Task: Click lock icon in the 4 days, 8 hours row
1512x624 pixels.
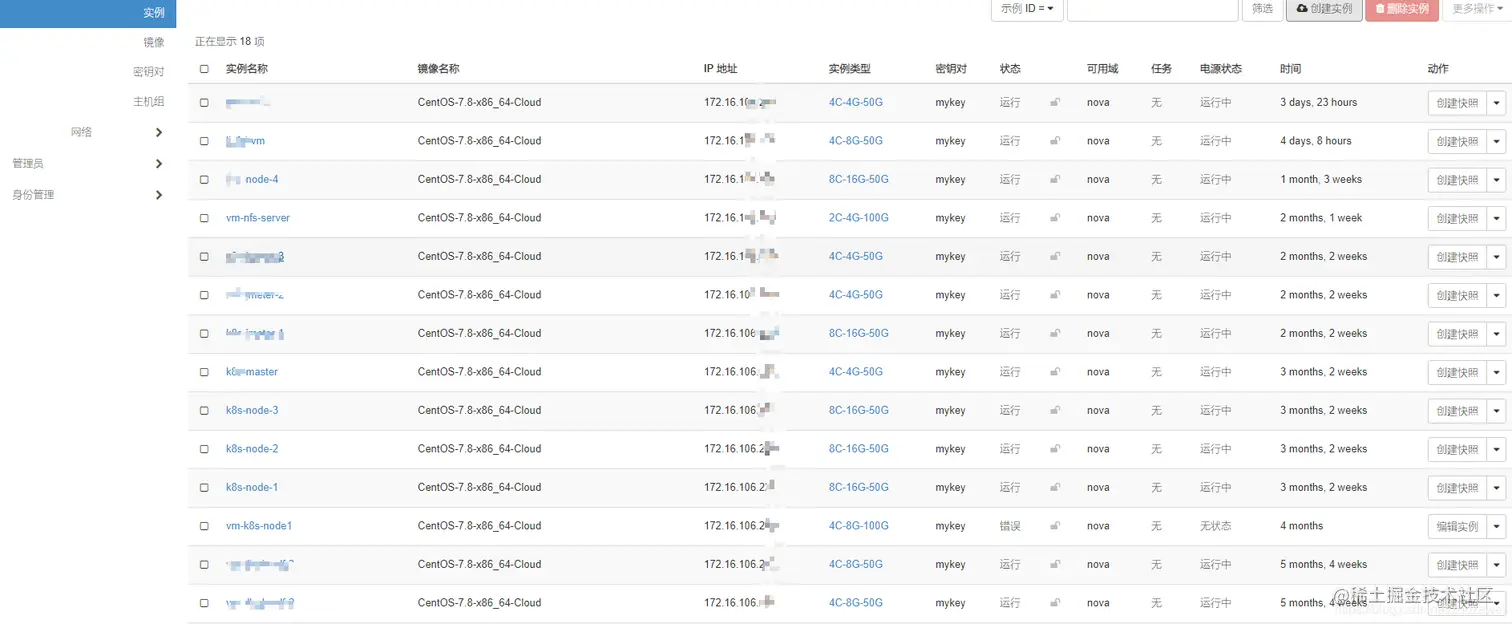Action: 1055,141
